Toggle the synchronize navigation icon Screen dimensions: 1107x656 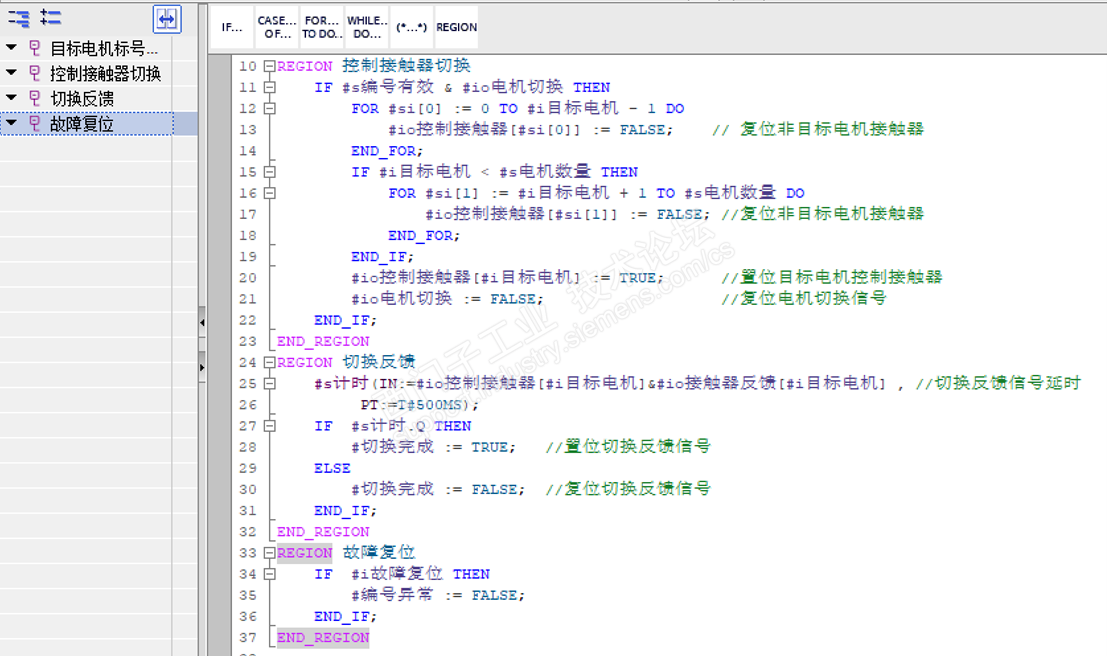167,19
